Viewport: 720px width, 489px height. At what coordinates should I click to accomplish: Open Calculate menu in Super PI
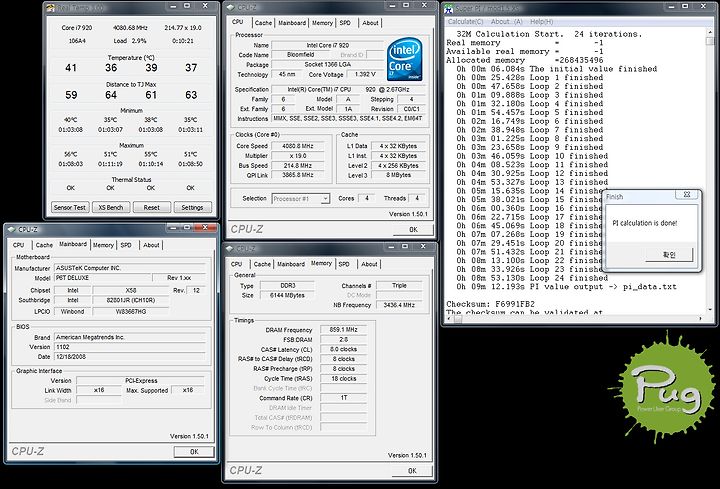pos(466,22)
